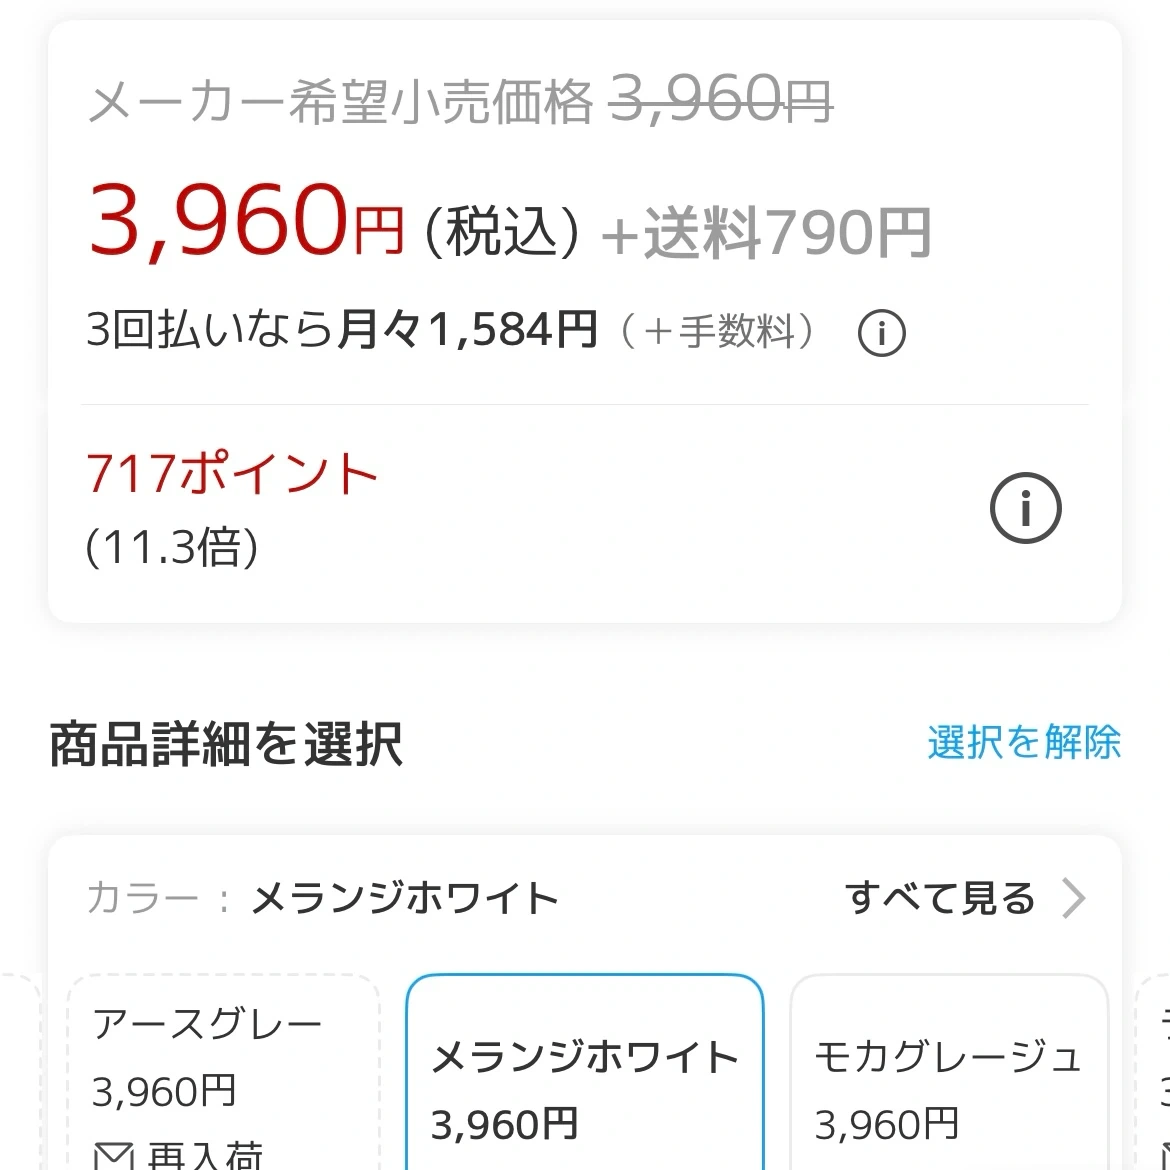This screenshot has height=1170, width=1170.
Task: Tap the chevron beside すべて見る
Action: (1074, 898)
